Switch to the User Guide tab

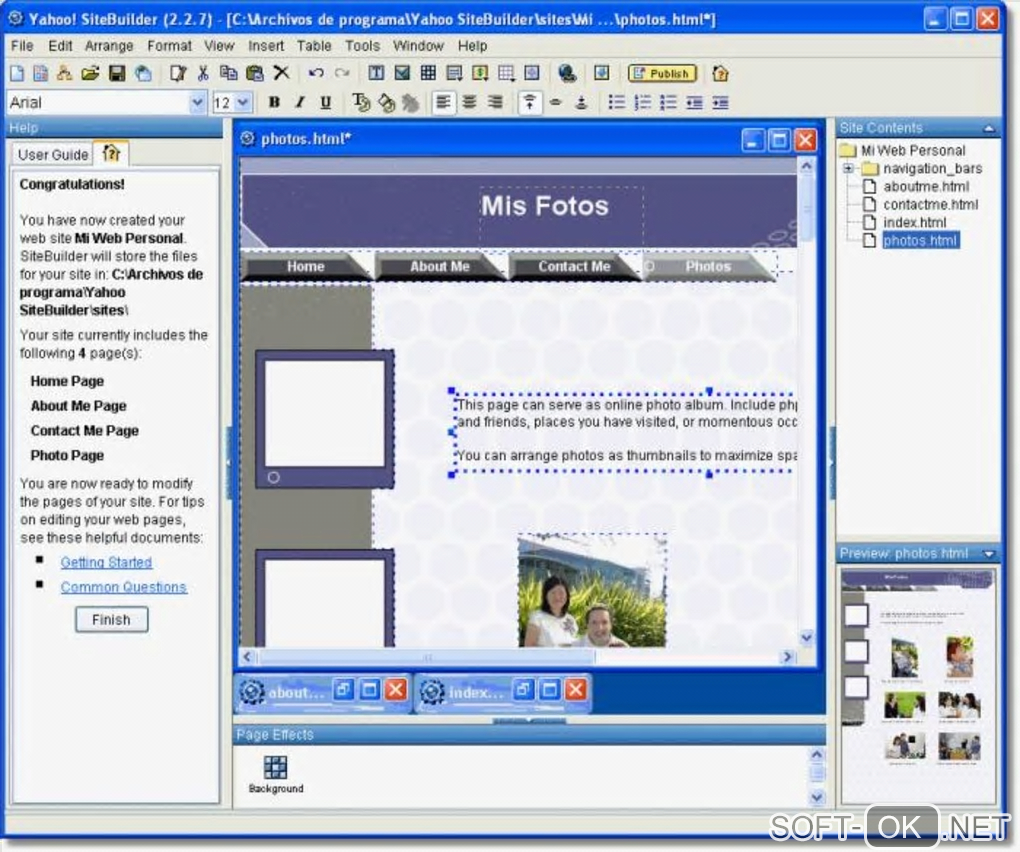click(x=53, y=155)
